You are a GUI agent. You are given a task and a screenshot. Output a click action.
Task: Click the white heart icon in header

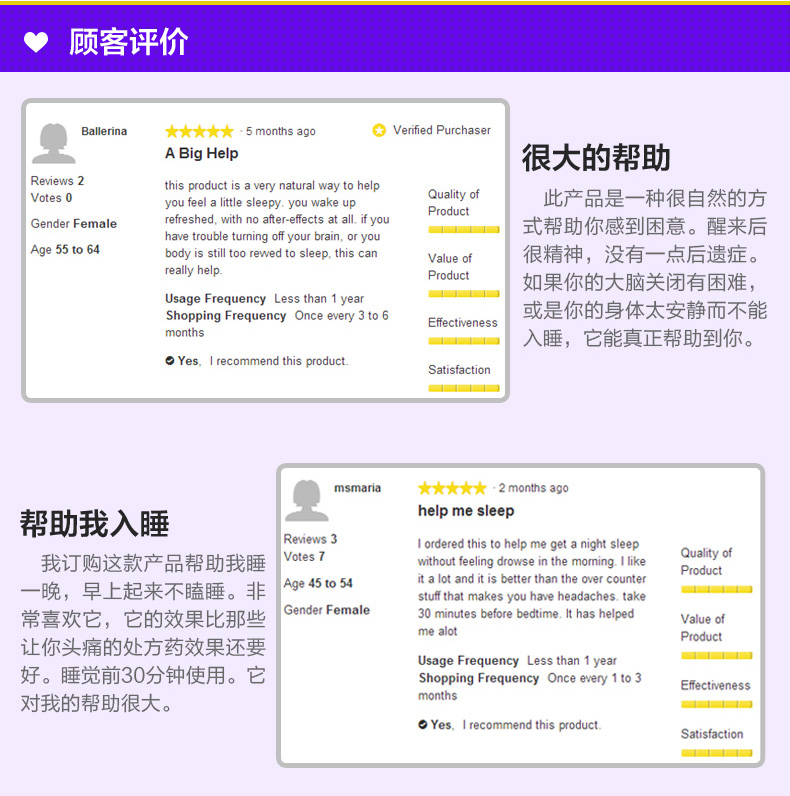pyautogui.click(x=36, y=43)
